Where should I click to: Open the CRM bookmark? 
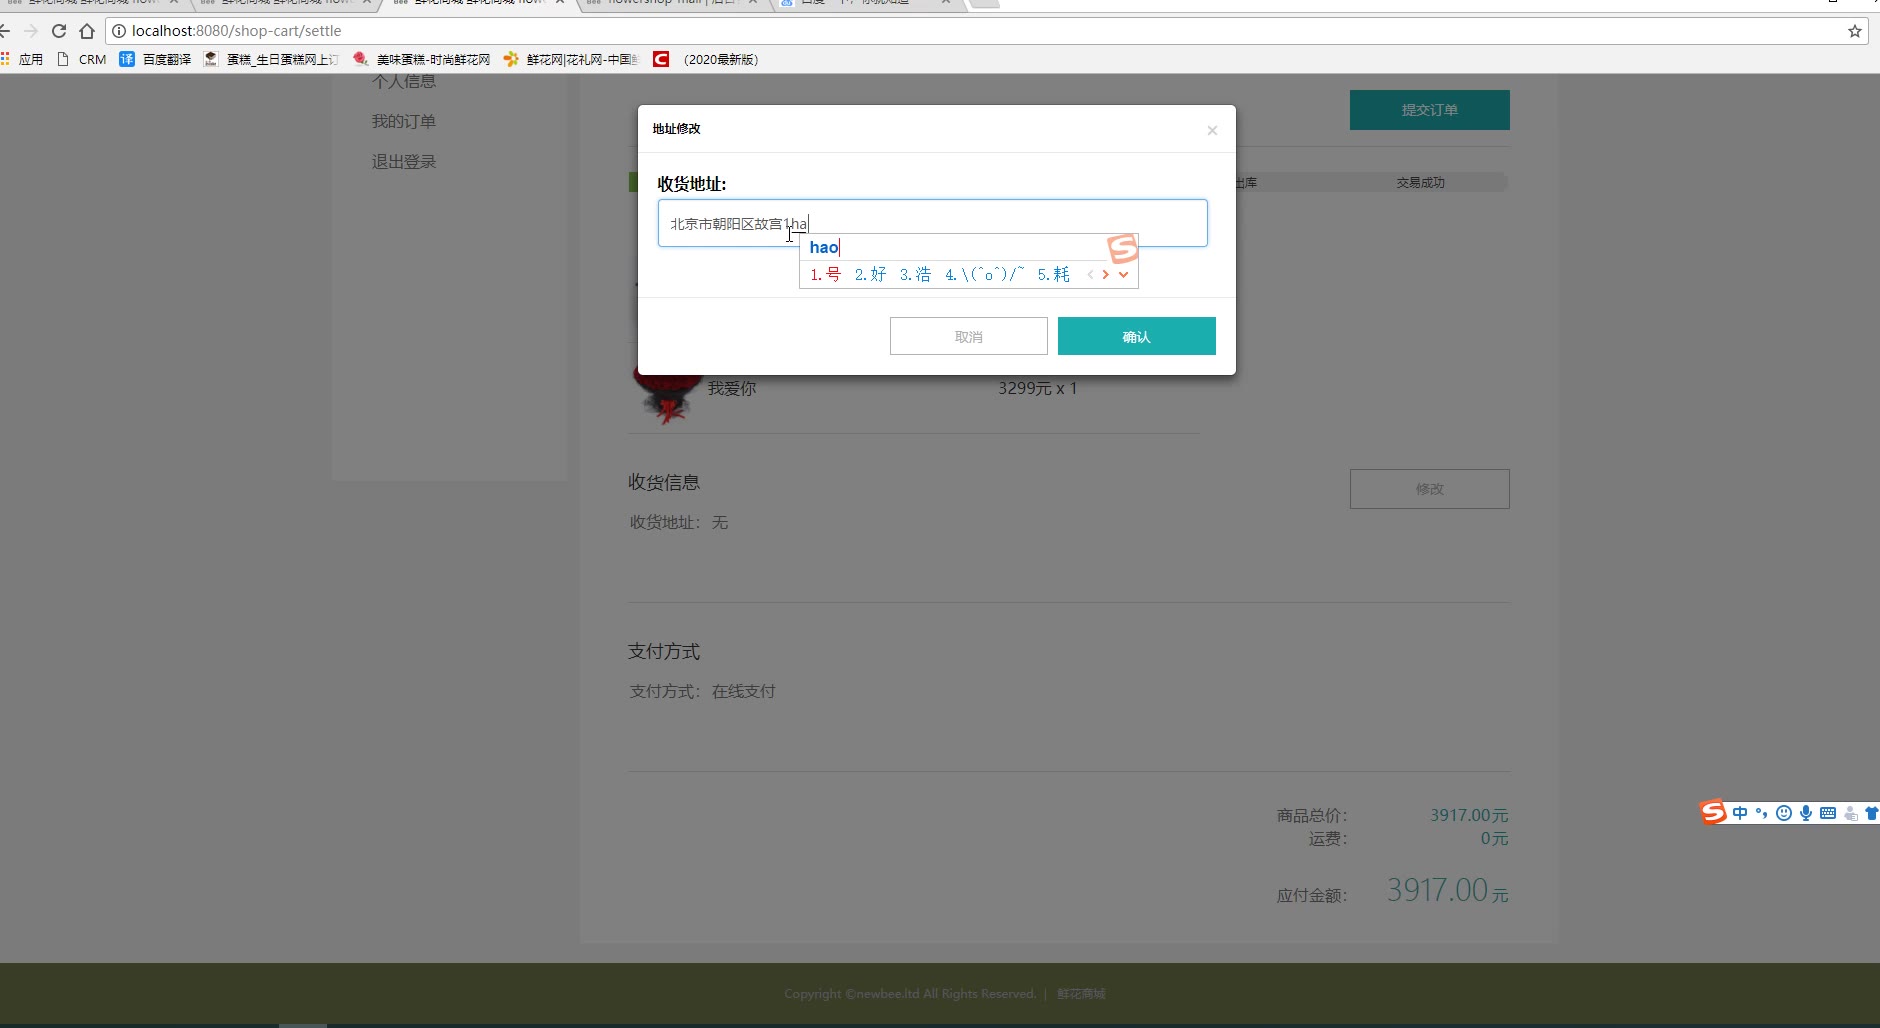click(82, 59)
